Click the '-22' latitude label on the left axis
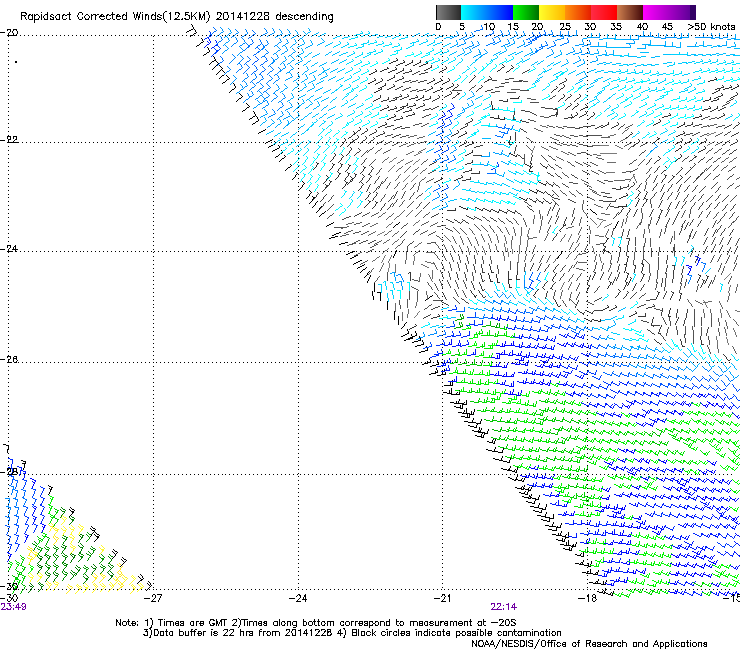 point(9,140)
